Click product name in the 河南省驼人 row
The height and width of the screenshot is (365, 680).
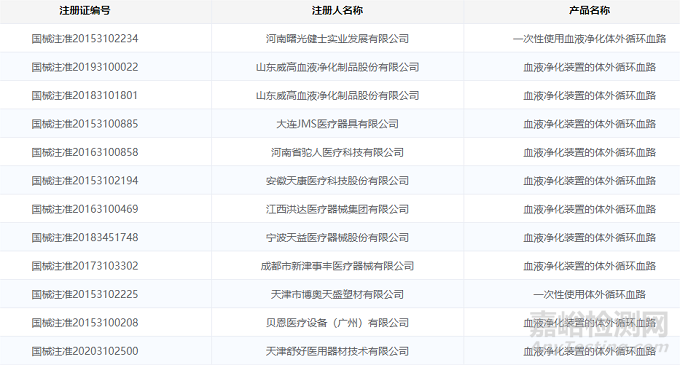click(589, 152)
